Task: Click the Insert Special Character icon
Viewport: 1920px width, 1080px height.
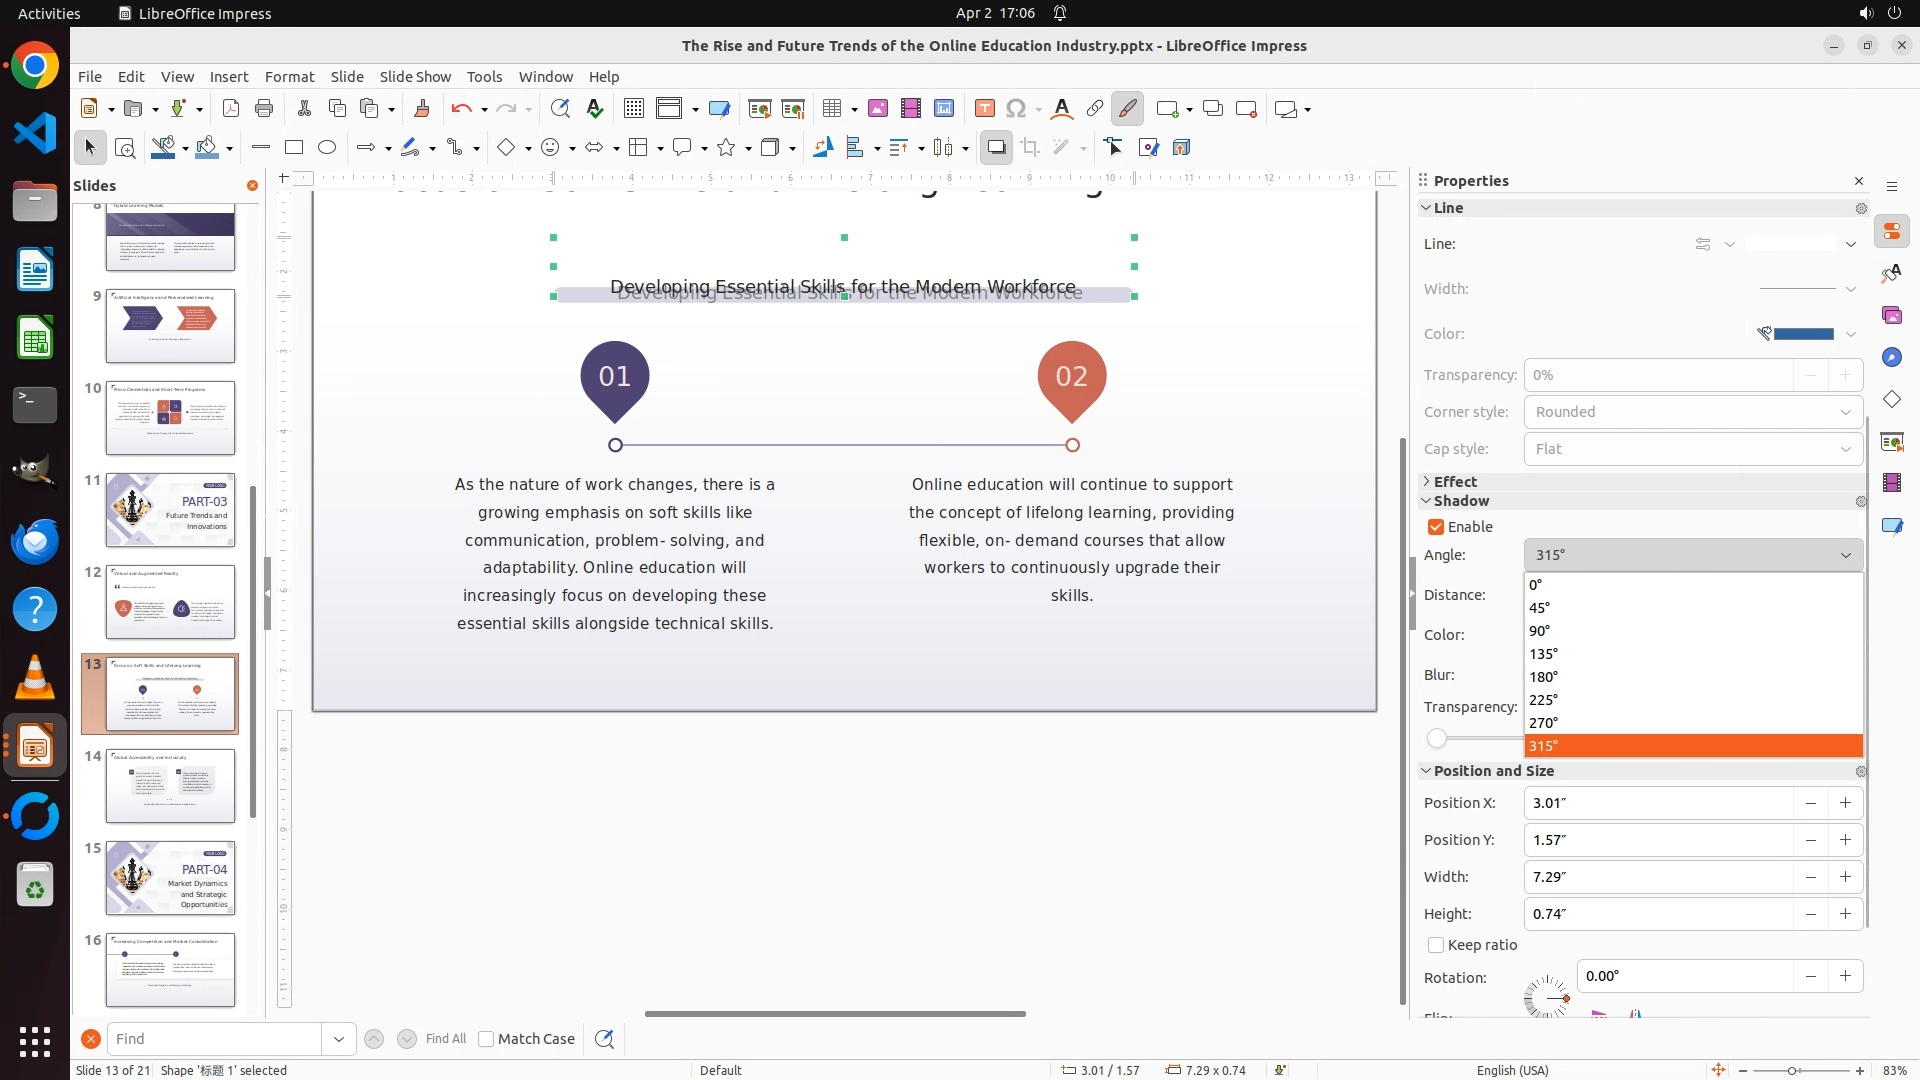Action: tap(1016, 109)
